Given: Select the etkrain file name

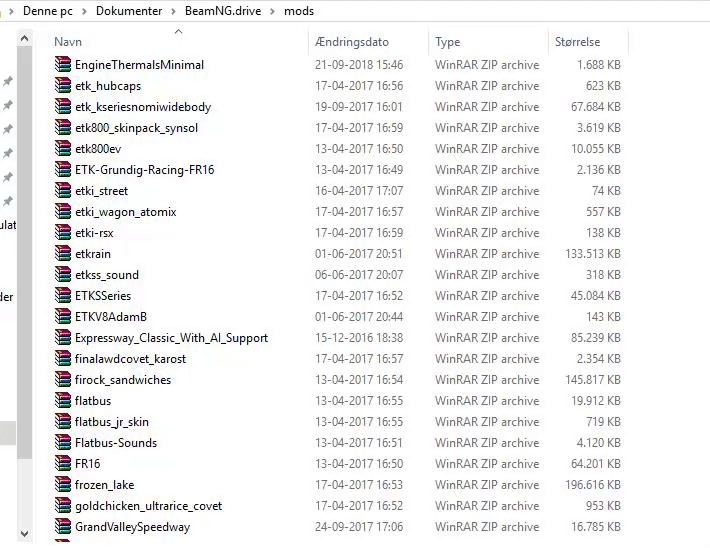Looking at the screenshot, I should click(93, 254).
